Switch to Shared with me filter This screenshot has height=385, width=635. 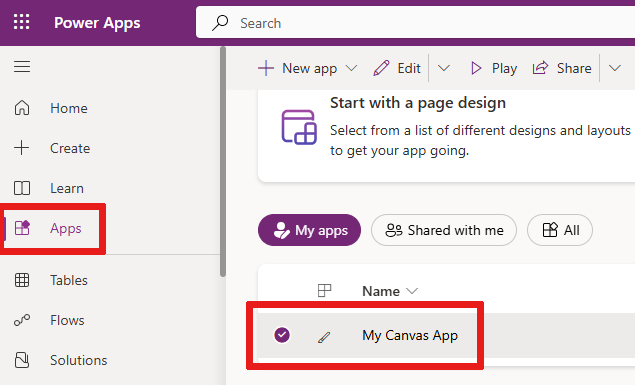pyautogui.click(x=444, y=230)
